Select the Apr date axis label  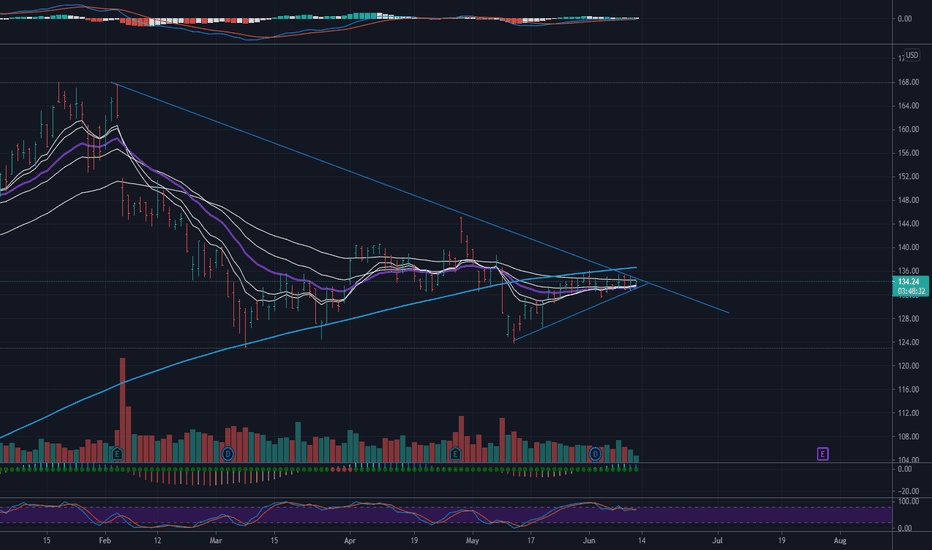(x=350, y=540)
